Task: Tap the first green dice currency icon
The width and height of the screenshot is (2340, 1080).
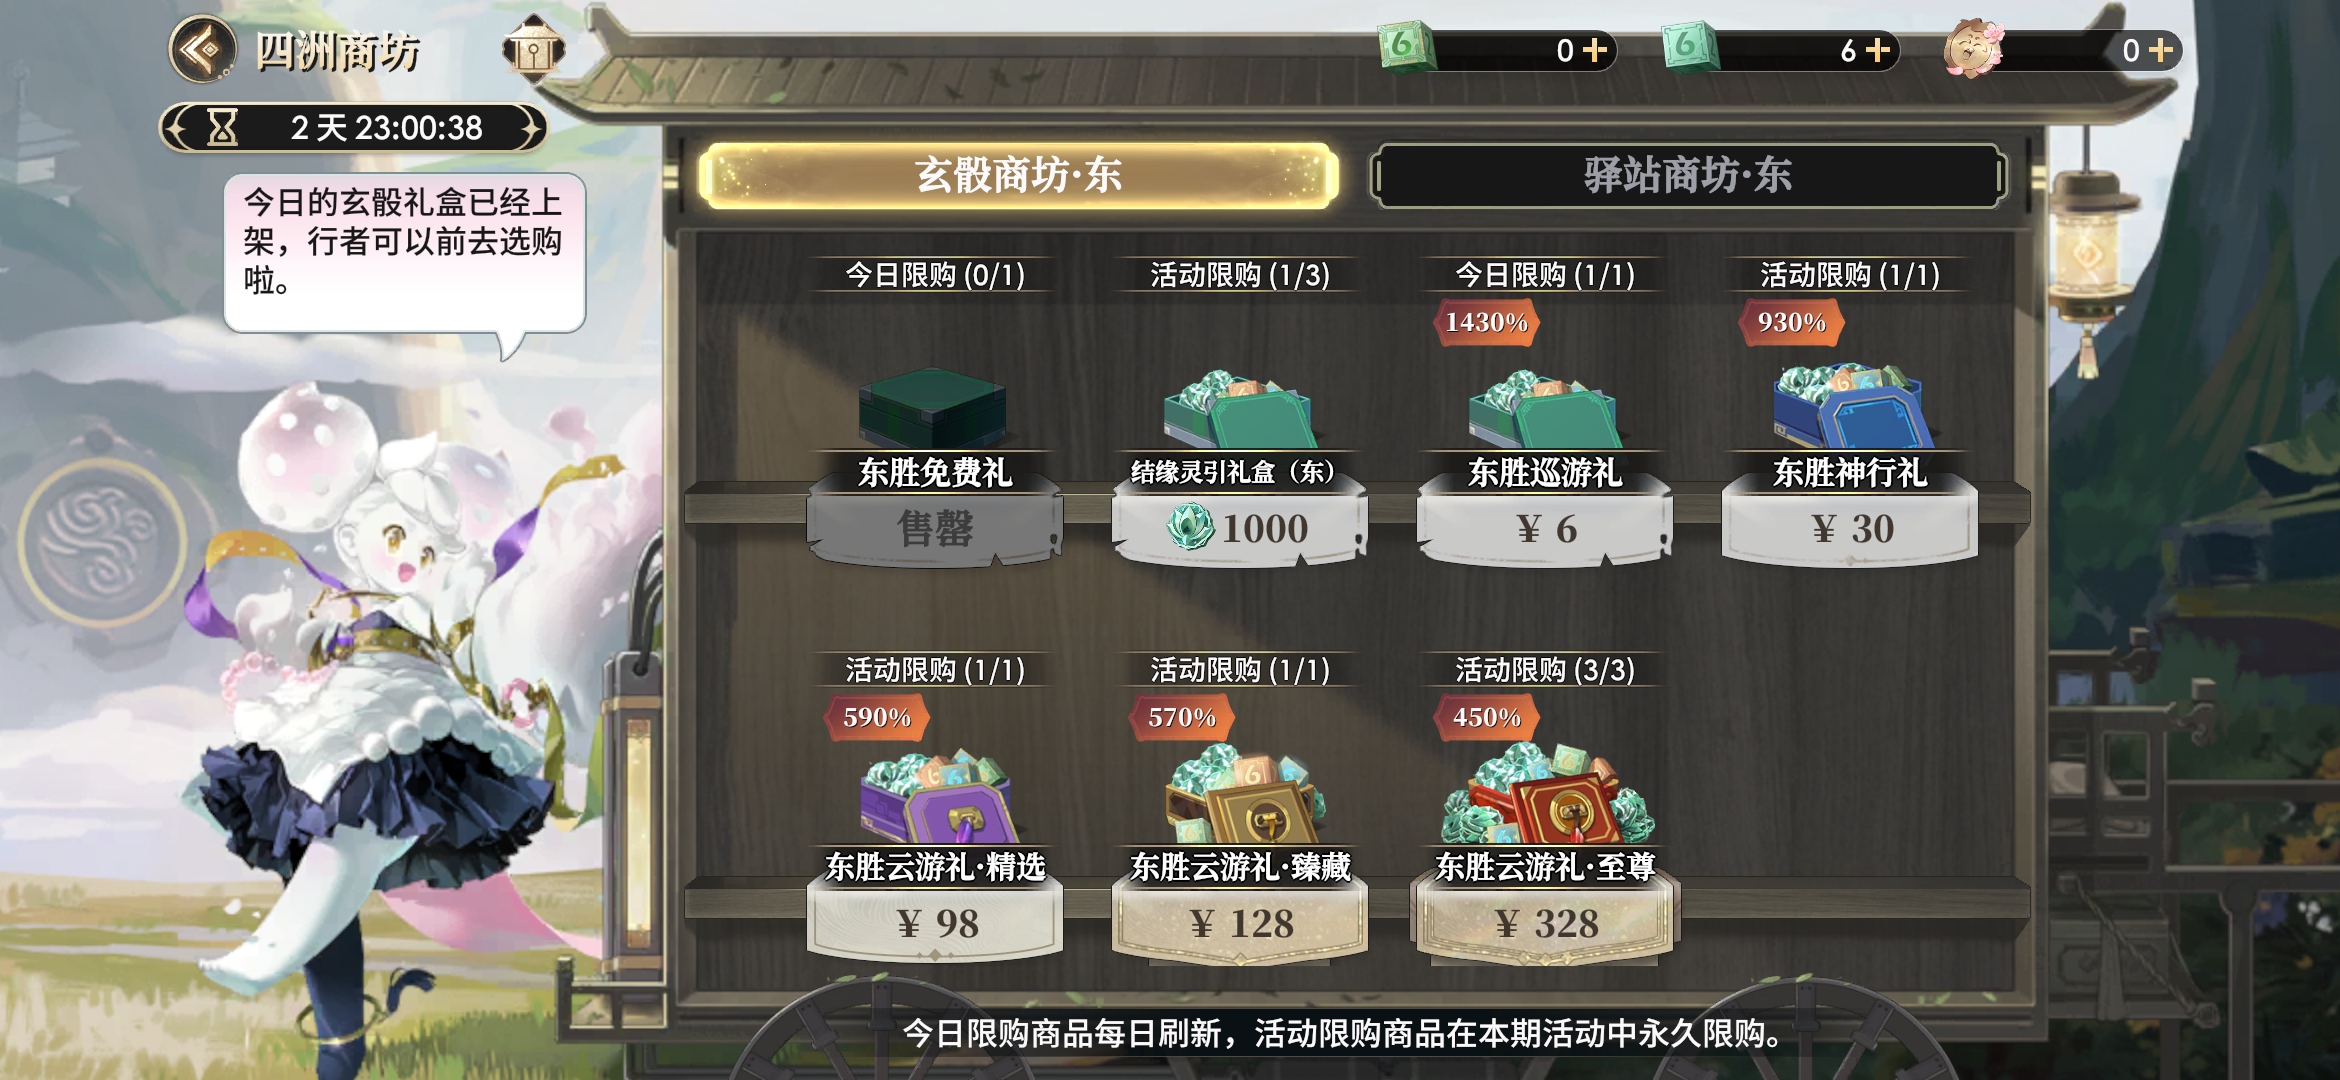Action: (1405, 47)
